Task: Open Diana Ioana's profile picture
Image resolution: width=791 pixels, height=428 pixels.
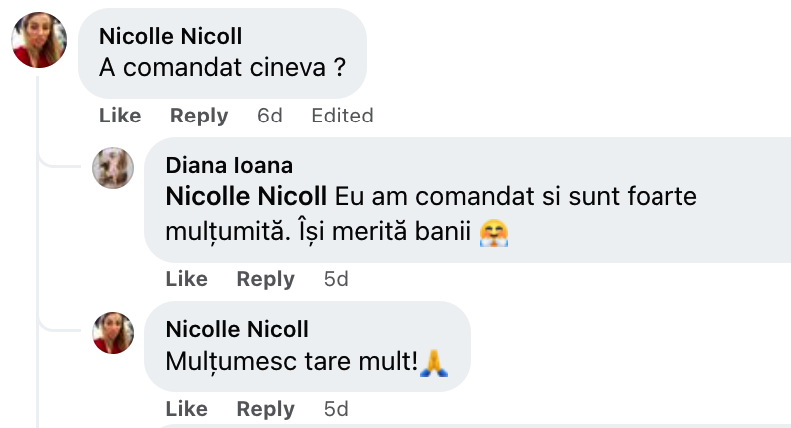Action: [113, 168]
